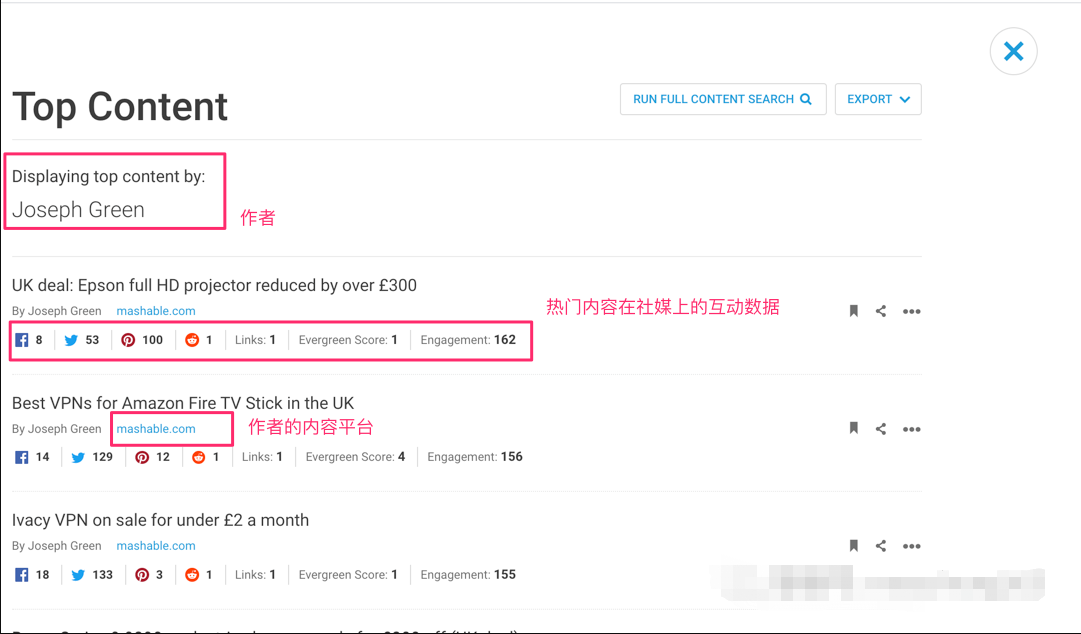Click Run Full Content Search button
Viewport: 1081px width, 634px height.
pyautogui.click(x=722, y=99)
